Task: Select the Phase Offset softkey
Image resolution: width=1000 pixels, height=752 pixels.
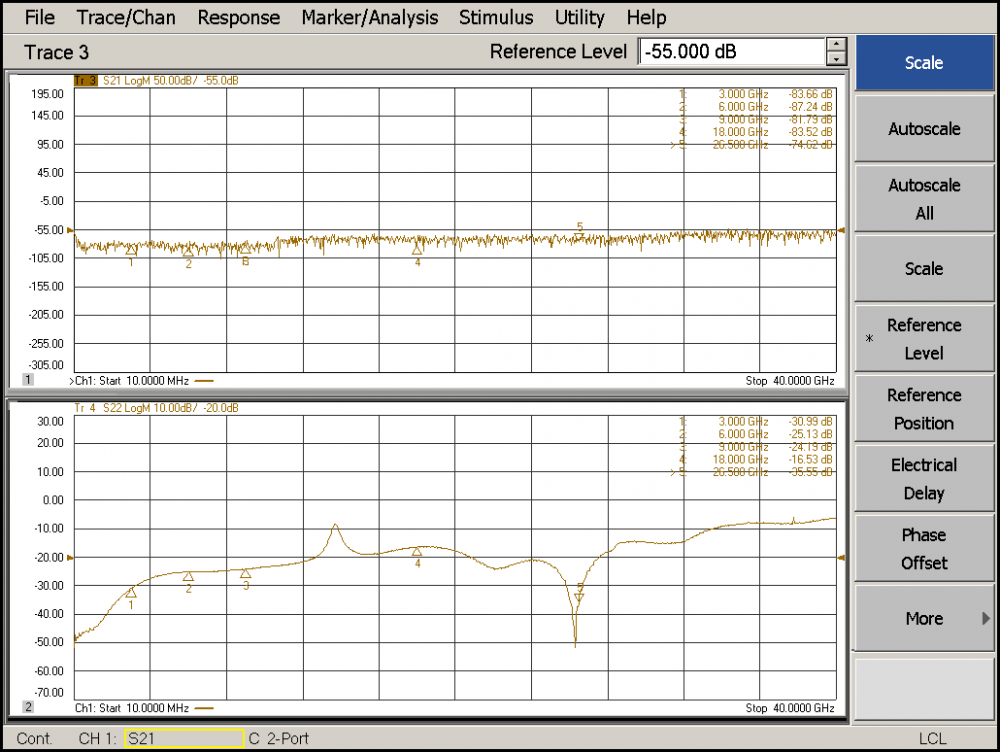Action: point(923,549)
